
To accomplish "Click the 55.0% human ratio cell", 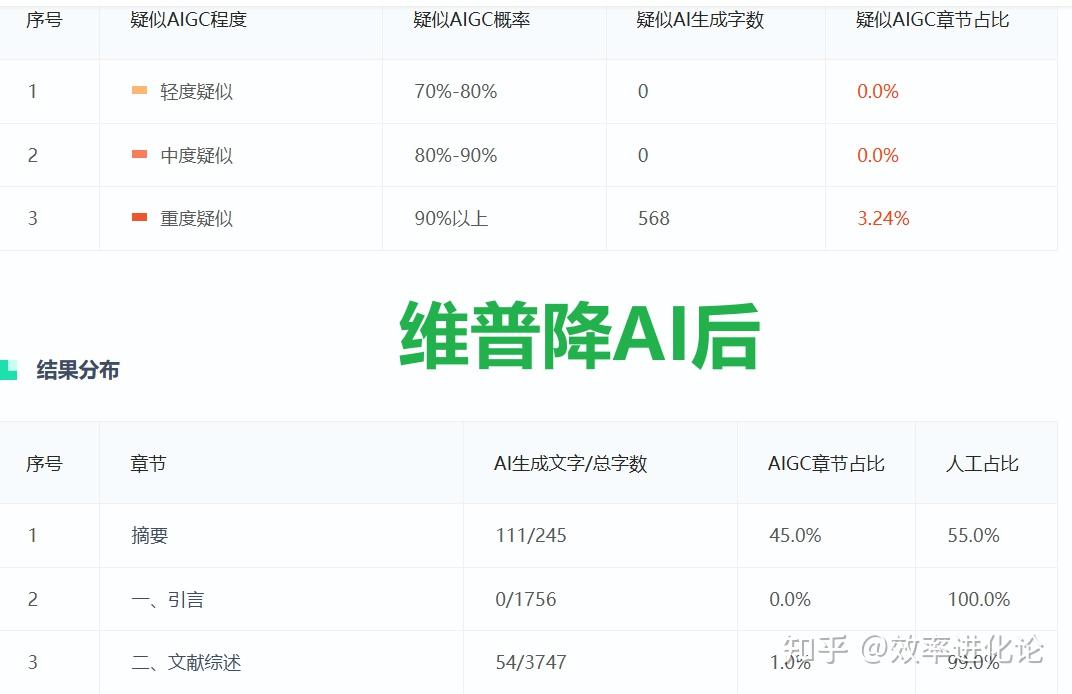I will click(974, 535).
